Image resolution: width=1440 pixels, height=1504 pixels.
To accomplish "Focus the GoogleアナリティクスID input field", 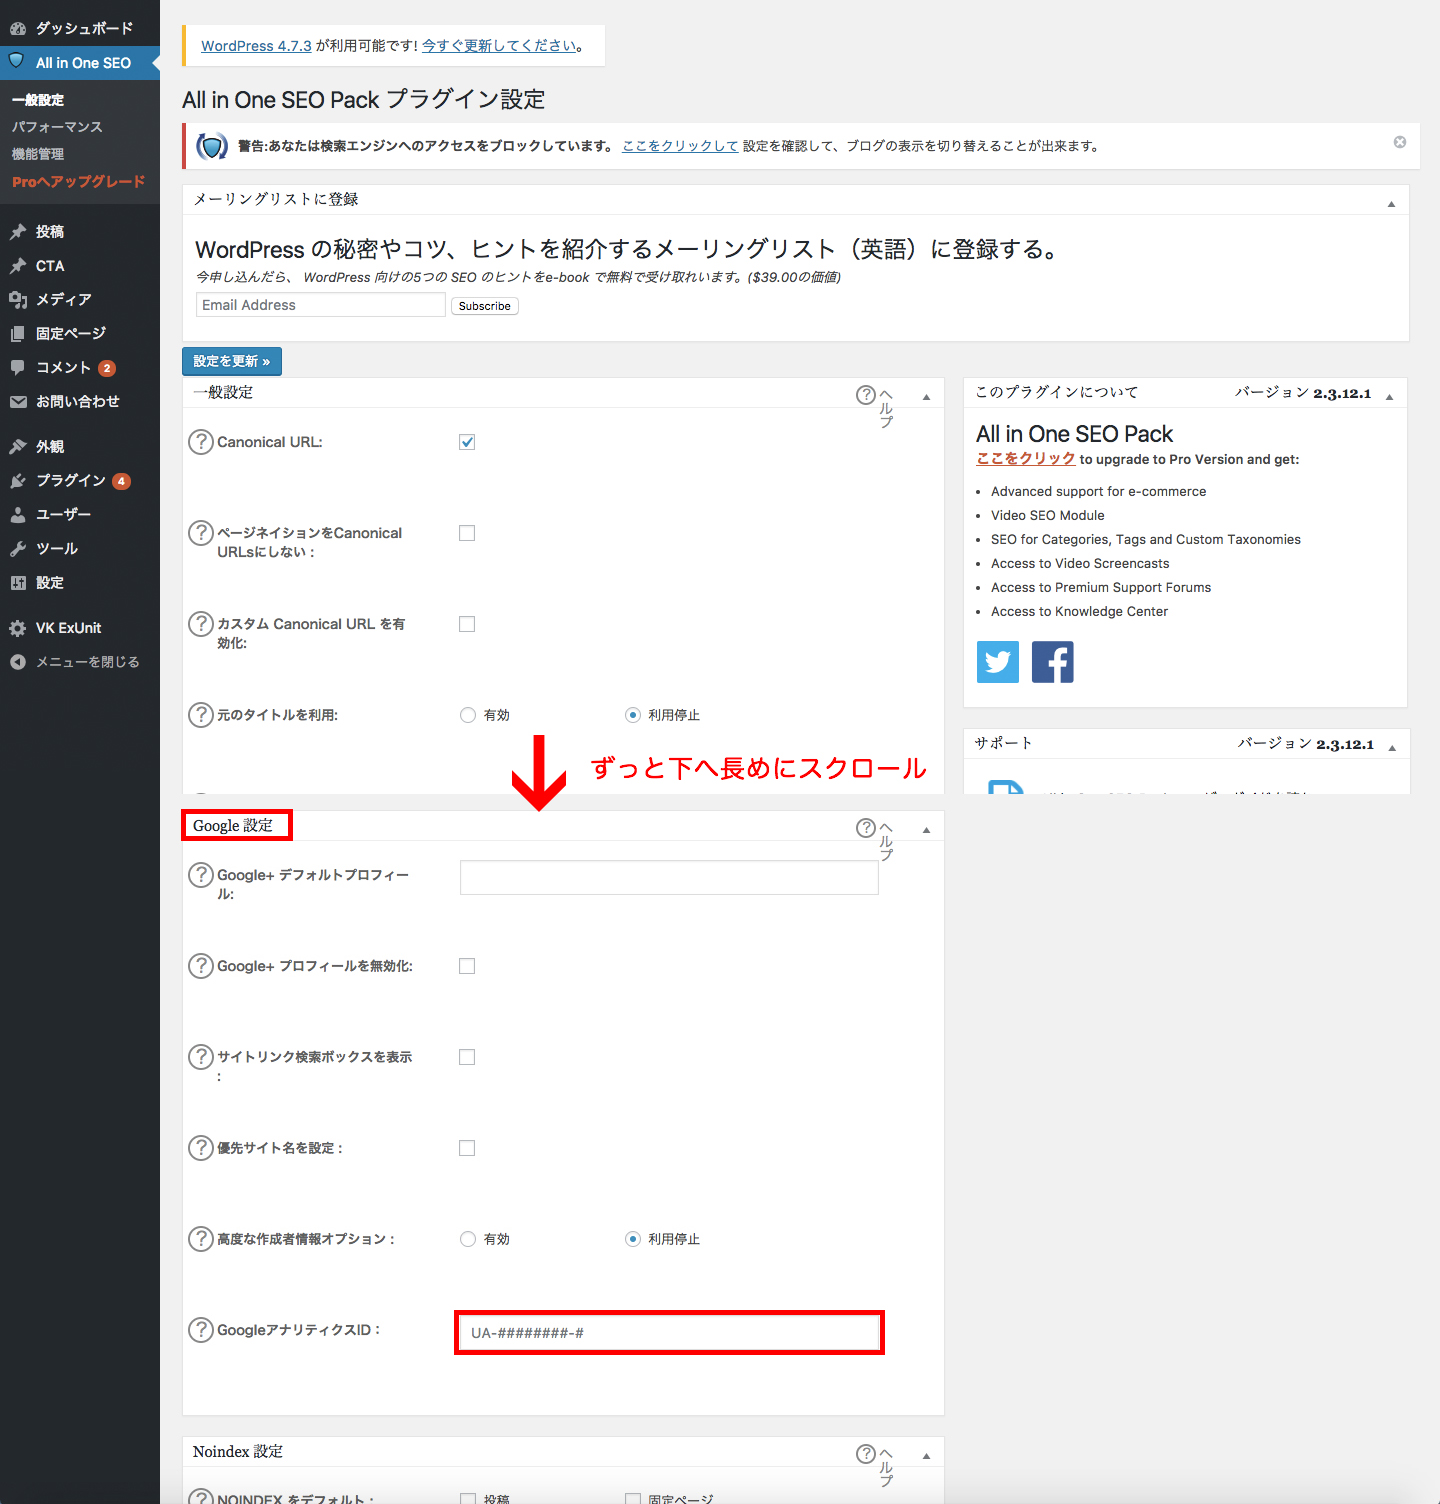I will point(669,1333).
